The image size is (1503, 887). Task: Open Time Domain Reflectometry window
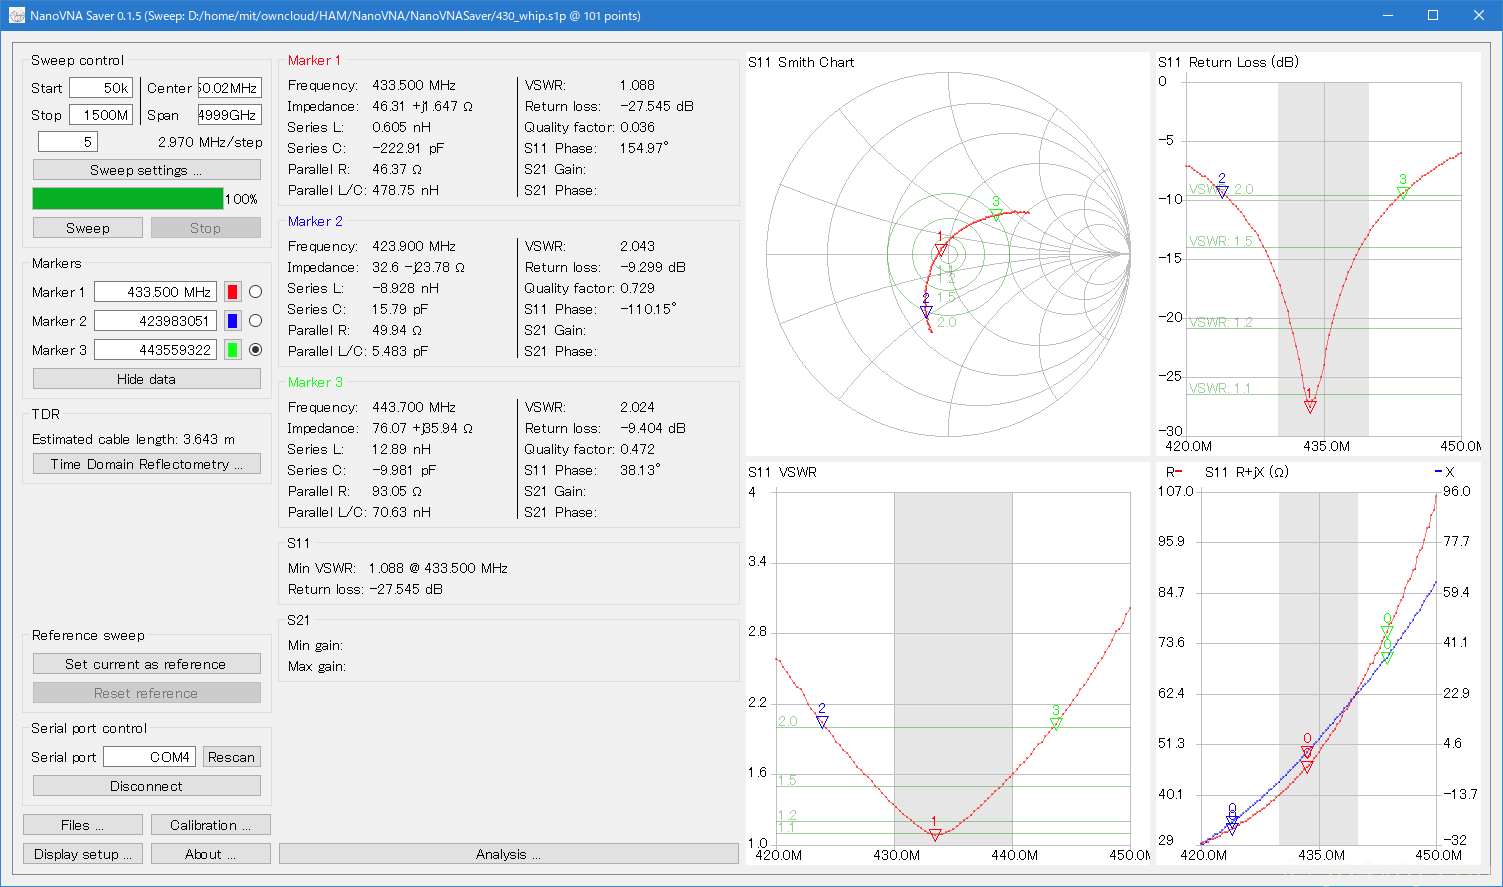click(147, 464)
